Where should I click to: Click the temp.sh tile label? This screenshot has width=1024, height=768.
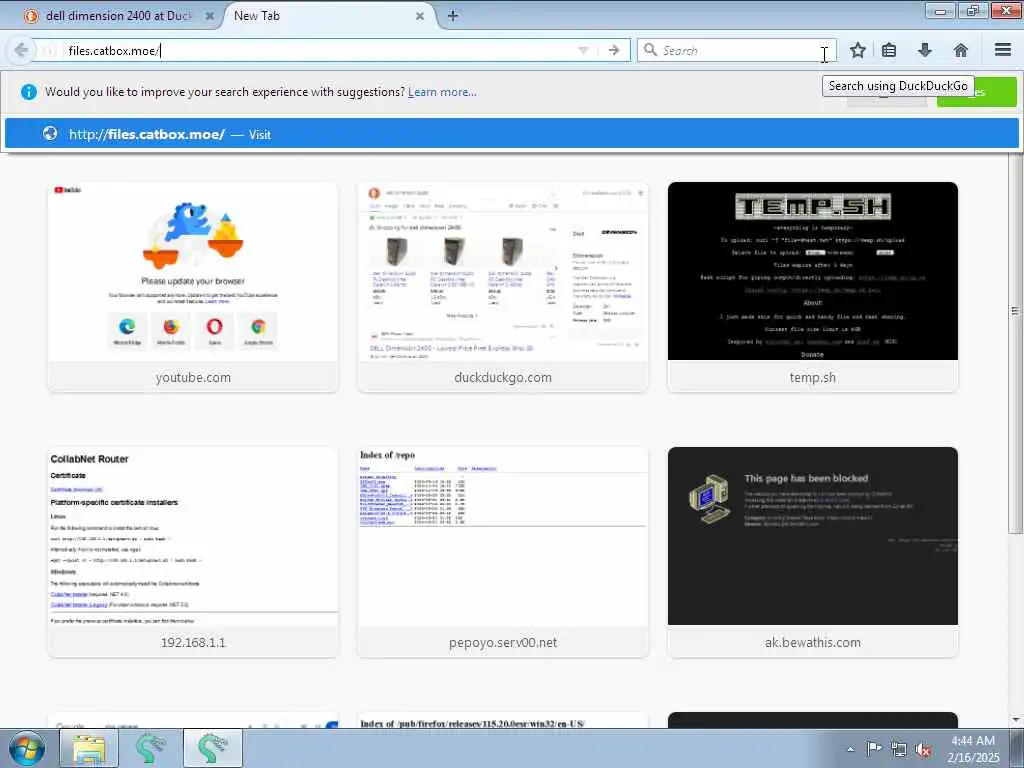click(812, 377)
